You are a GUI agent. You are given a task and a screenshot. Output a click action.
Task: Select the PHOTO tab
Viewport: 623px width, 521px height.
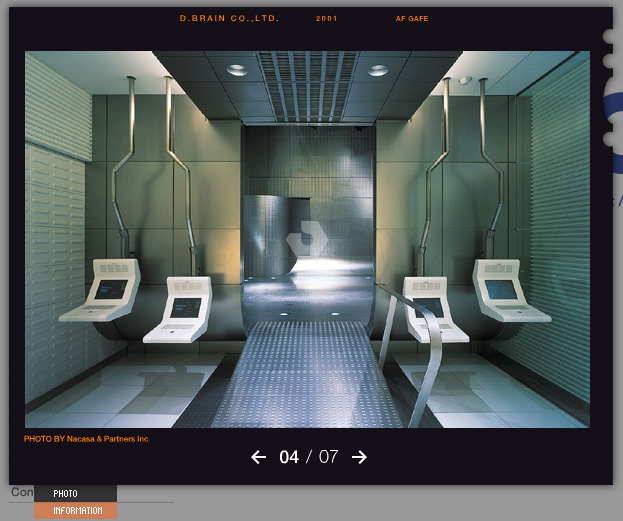point(75,493)
